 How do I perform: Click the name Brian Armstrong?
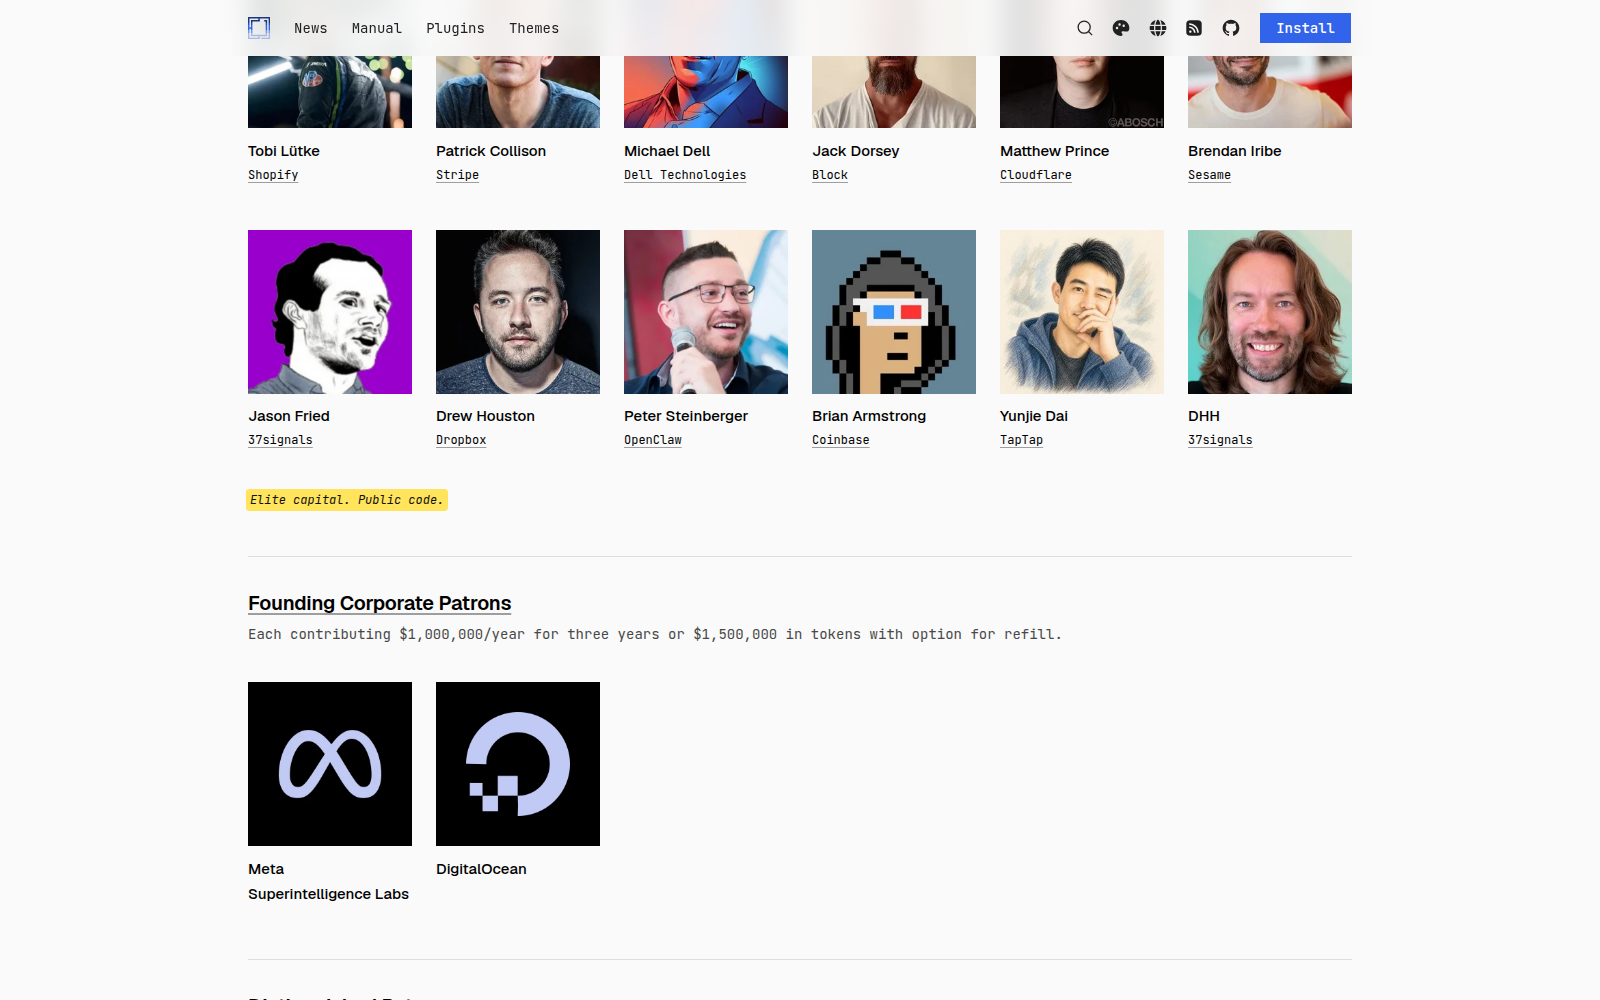click(869, 416)
